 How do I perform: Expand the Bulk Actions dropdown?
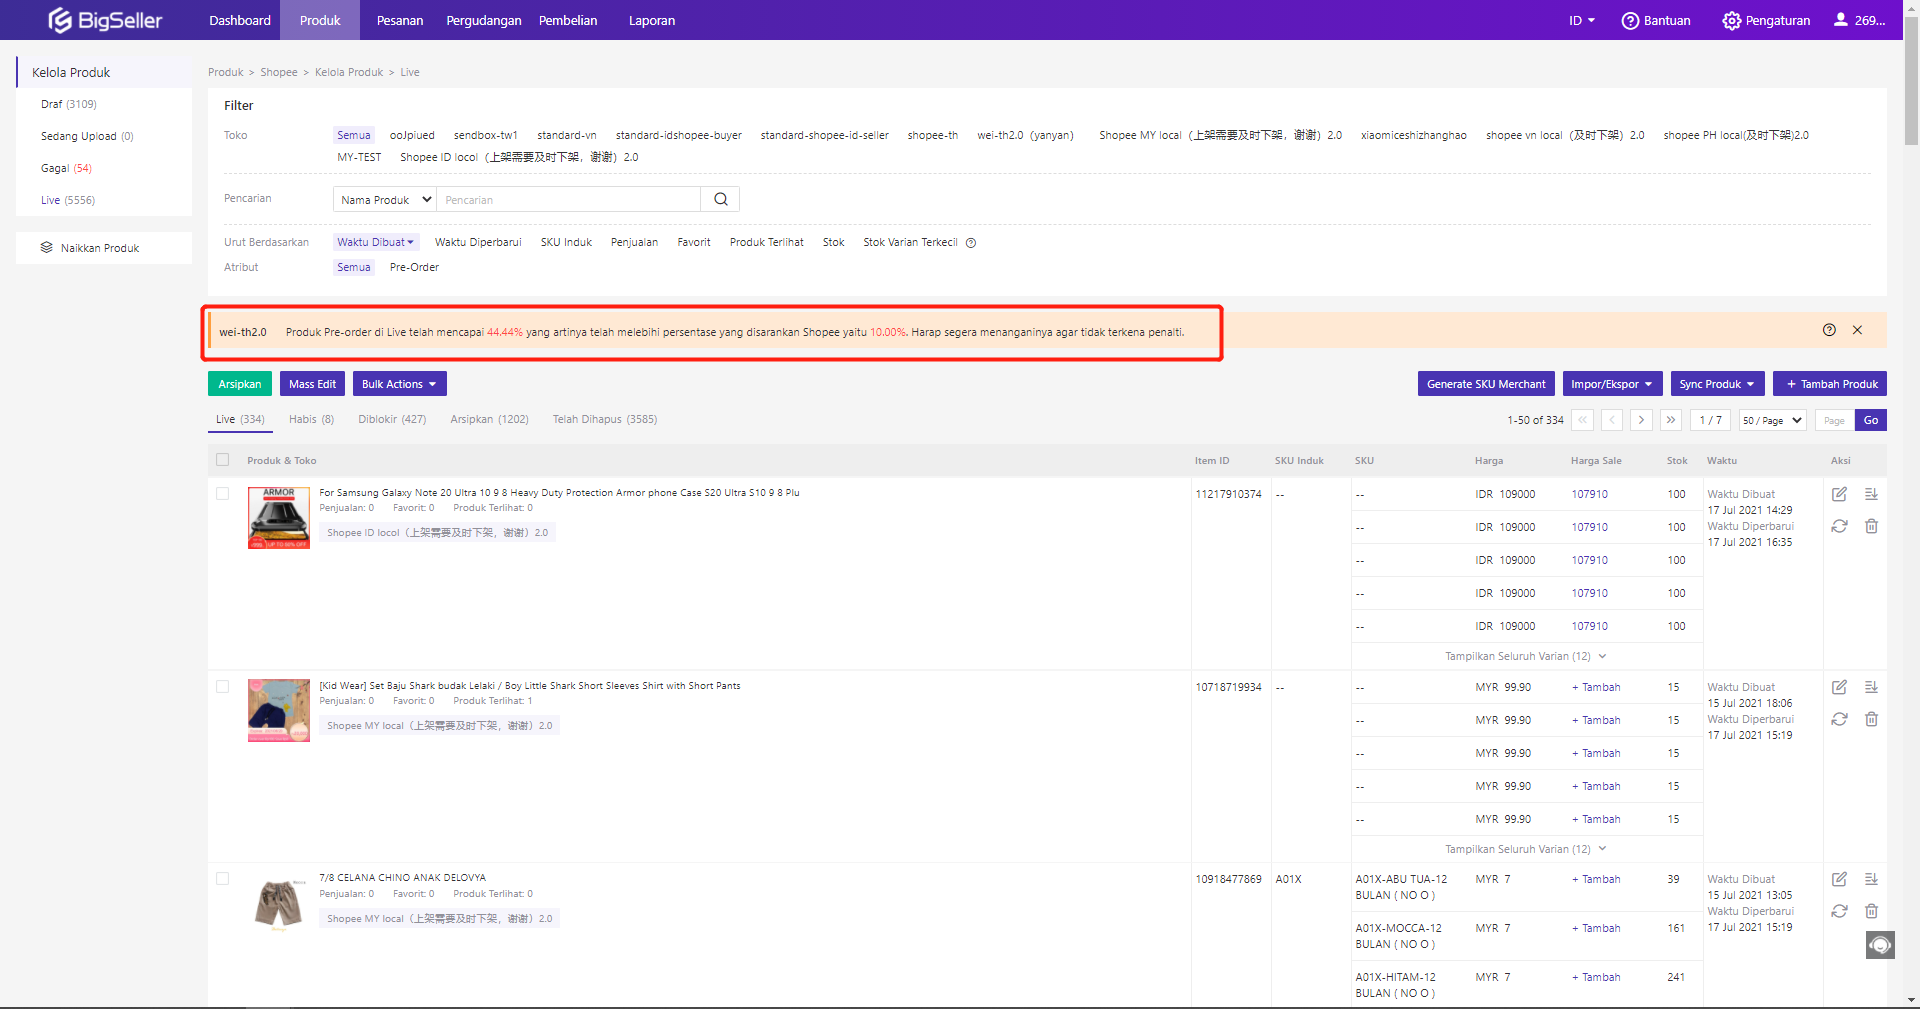click(399, 384)
